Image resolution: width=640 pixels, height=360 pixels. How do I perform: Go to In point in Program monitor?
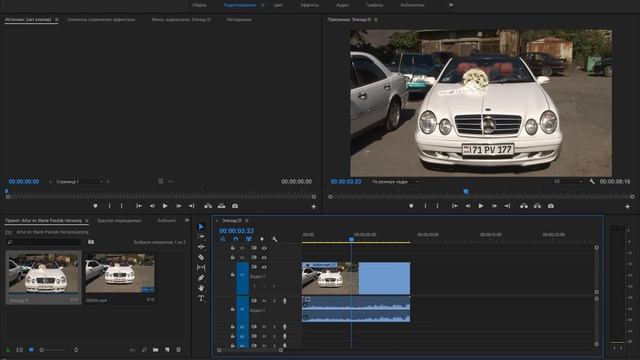click(x=455, y=206)
